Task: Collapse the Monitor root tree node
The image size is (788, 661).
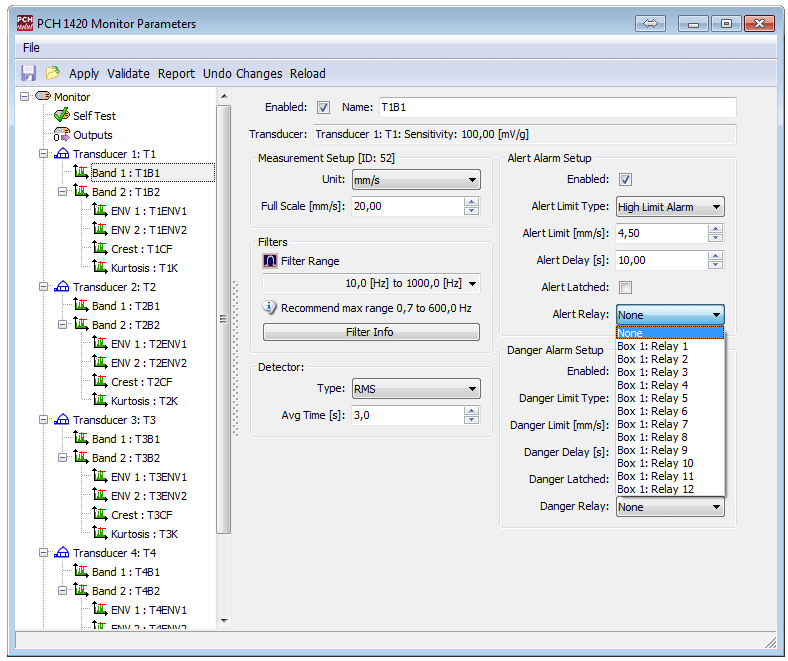Action: click(x=24, y=96)
